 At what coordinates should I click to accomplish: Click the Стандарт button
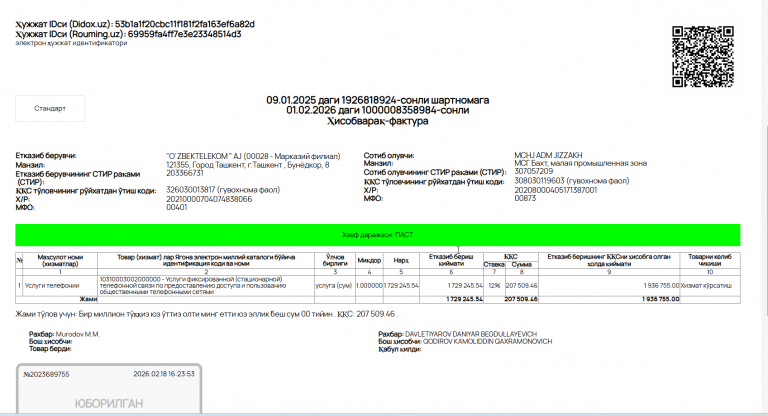tap(50, 108)
